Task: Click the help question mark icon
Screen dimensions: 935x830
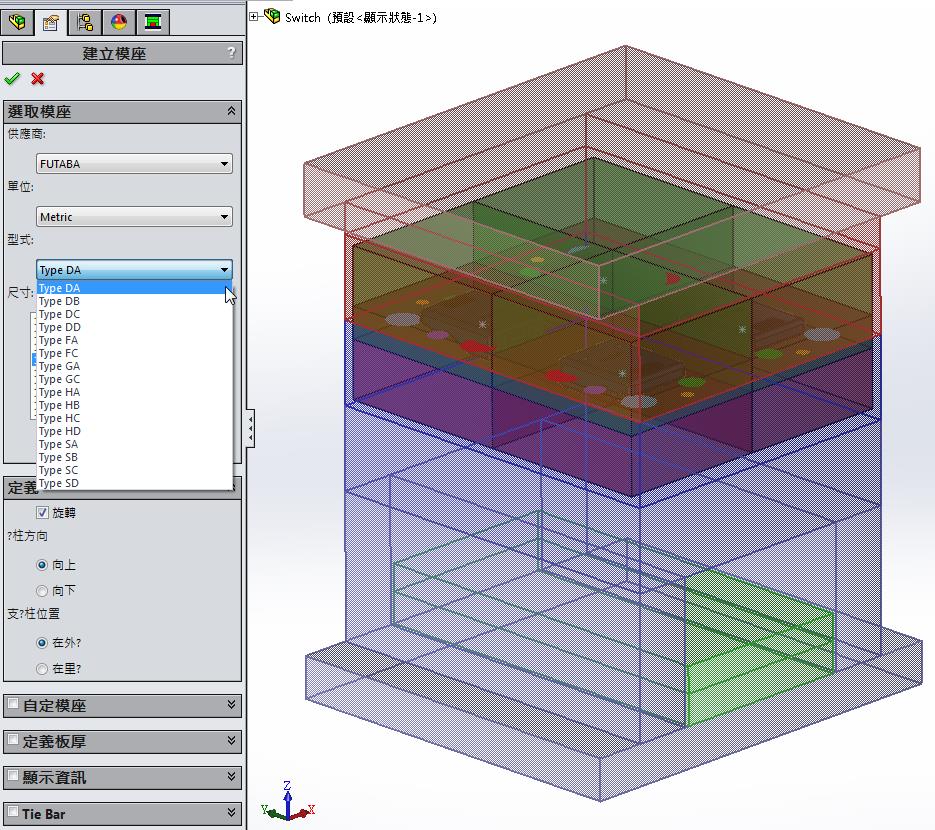Action: tap(232, 53)
